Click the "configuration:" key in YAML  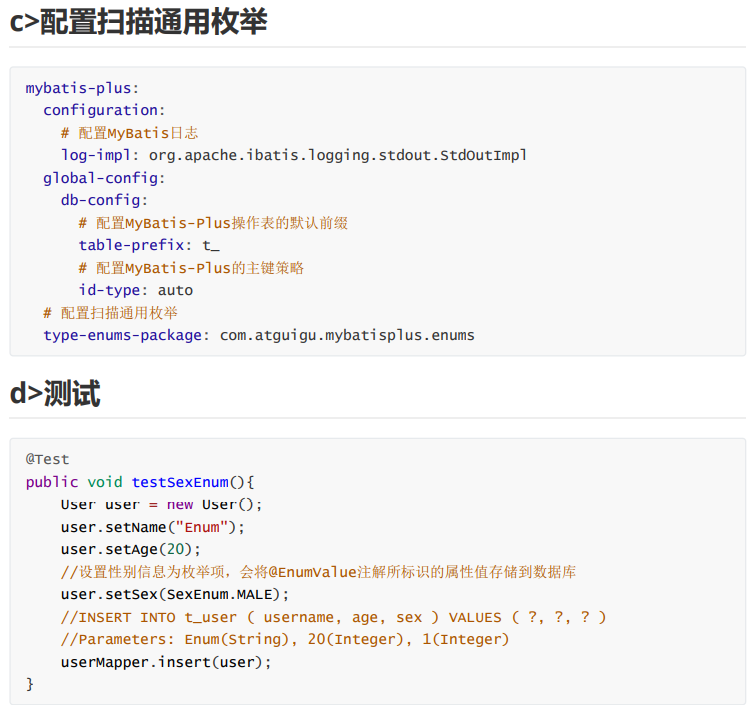tap(104, 110)
